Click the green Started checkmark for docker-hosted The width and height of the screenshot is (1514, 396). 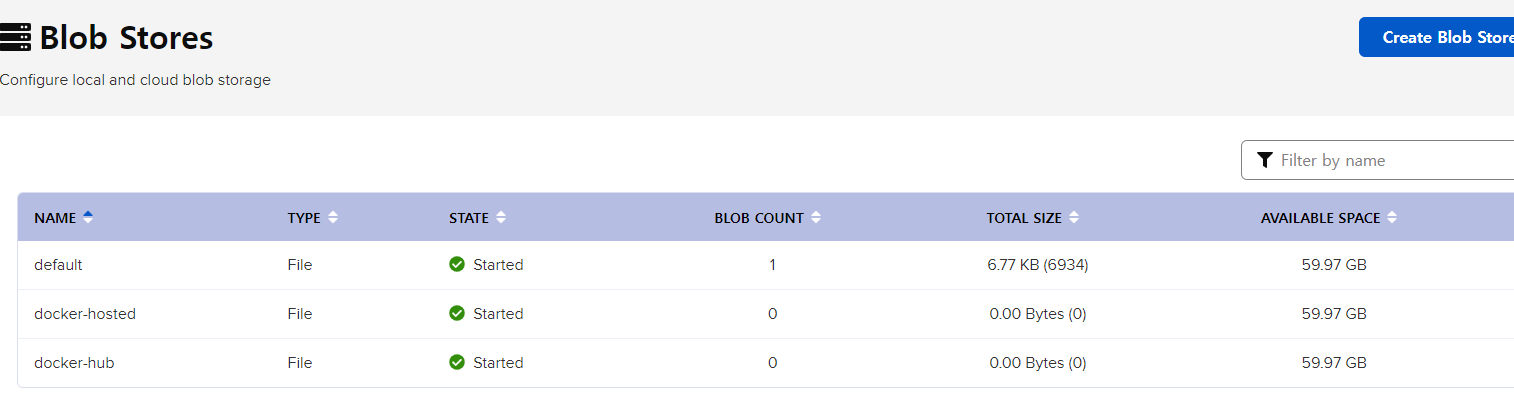point(457,314)
